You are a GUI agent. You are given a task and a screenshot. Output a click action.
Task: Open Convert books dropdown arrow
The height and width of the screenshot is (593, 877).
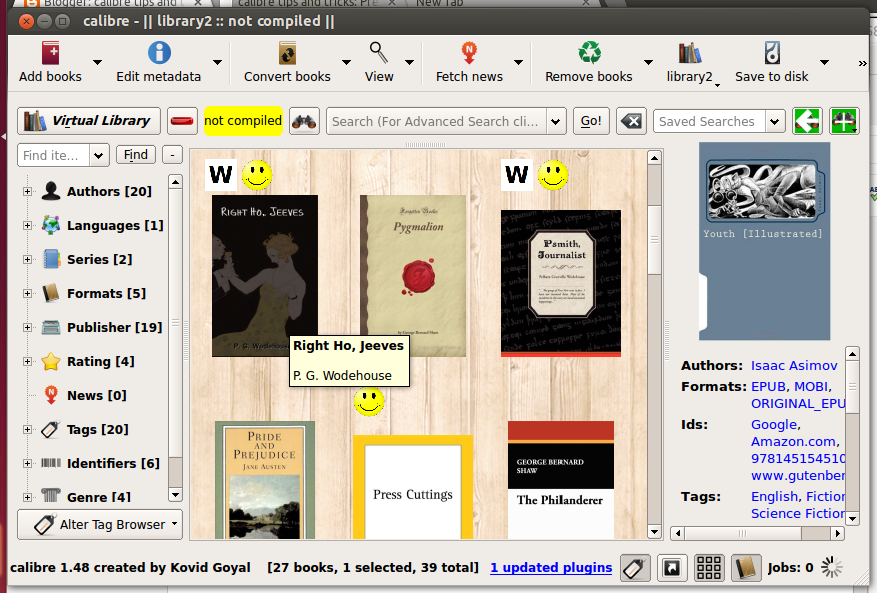[x=346, y=62]
